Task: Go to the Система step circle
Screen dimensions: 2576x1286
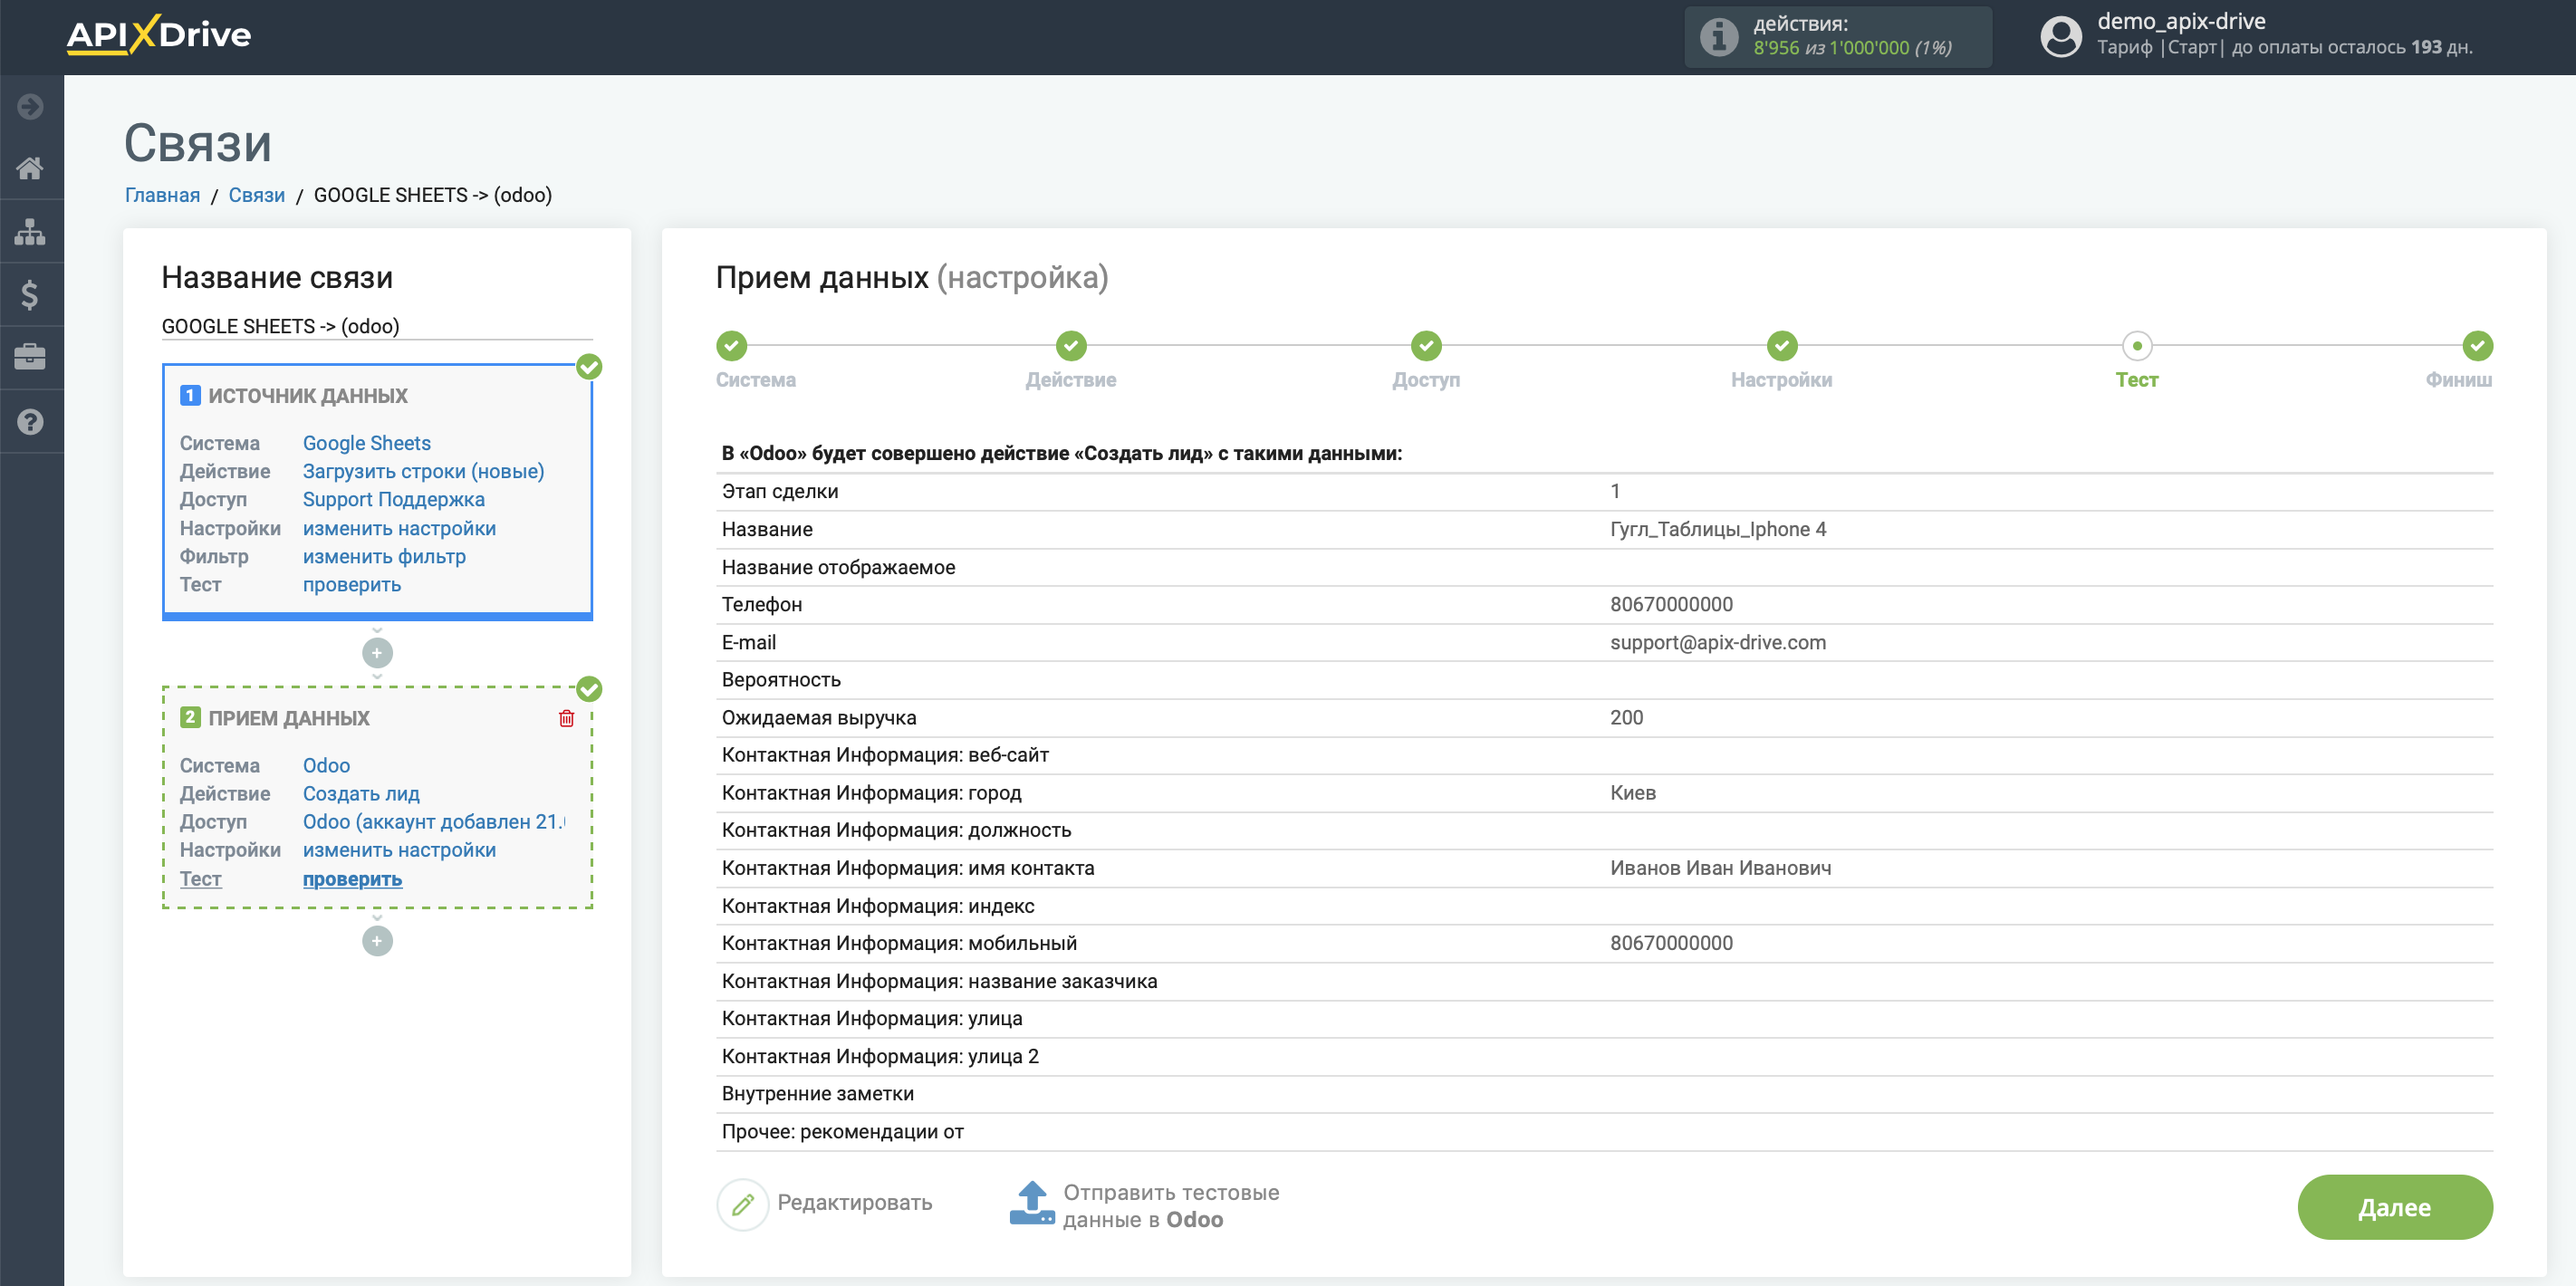Action: [x=732, y=346]
